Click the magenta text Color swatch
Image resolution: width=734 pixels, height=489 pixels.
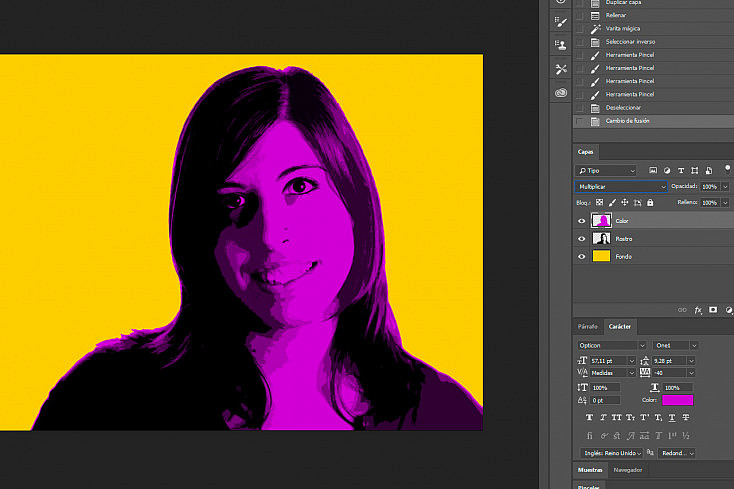(x=678, y=400)
